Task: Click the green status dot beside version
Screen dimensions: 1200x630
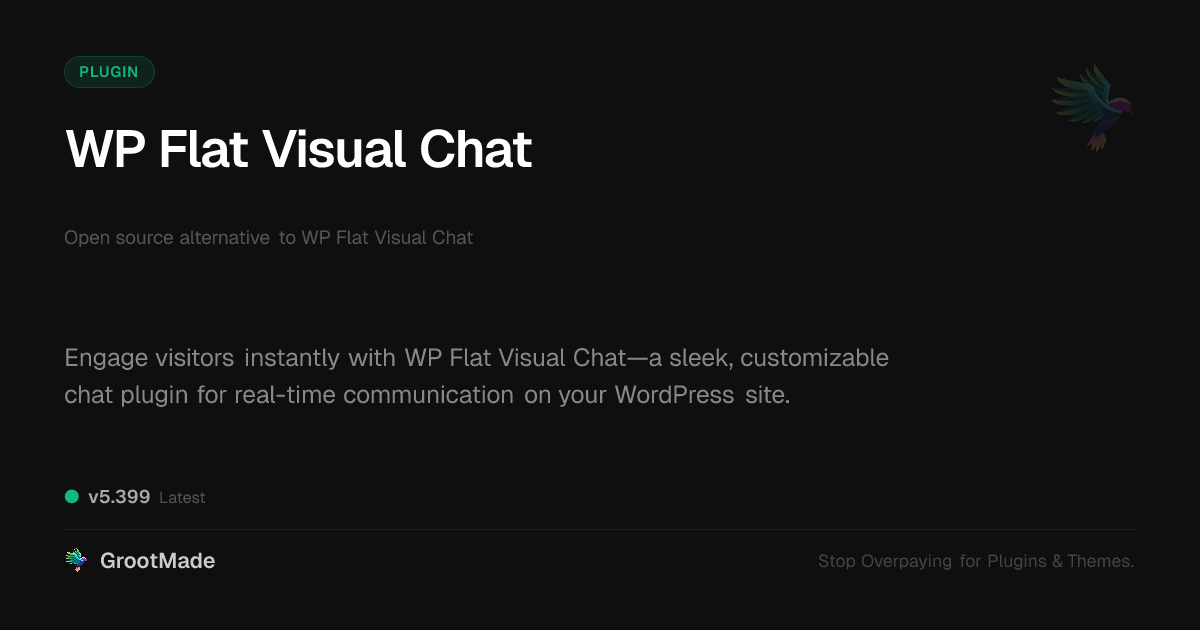Action: [x=72, y=496]
